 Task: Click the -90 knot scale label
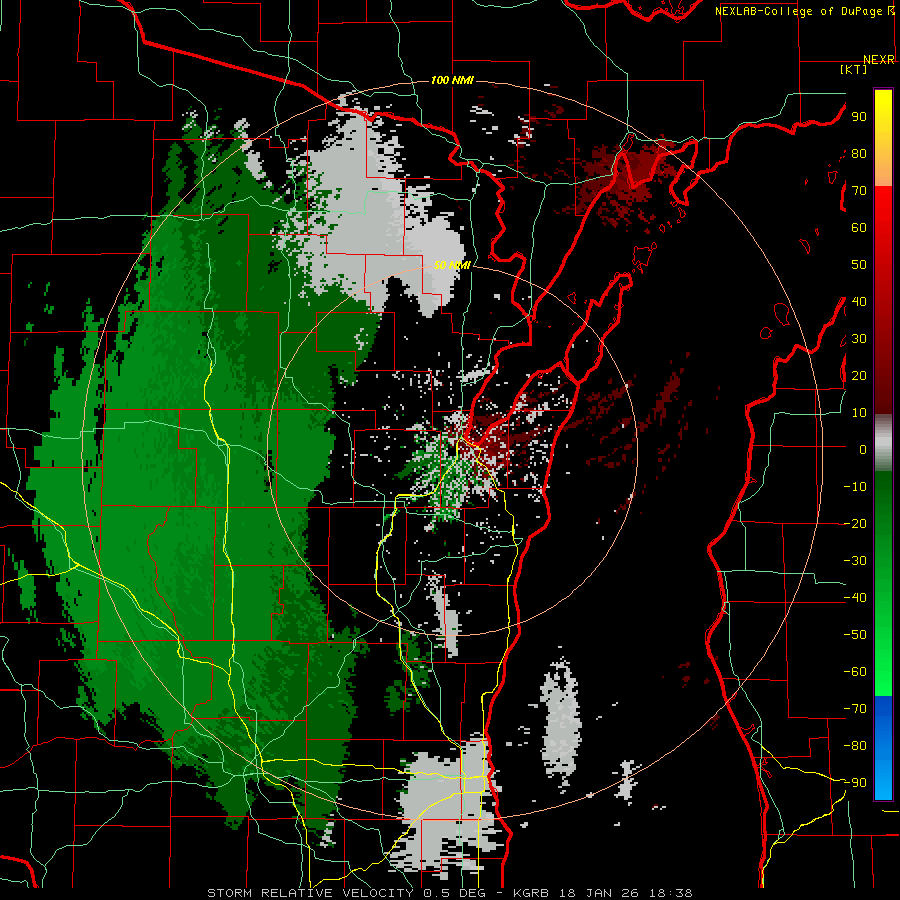855,783
